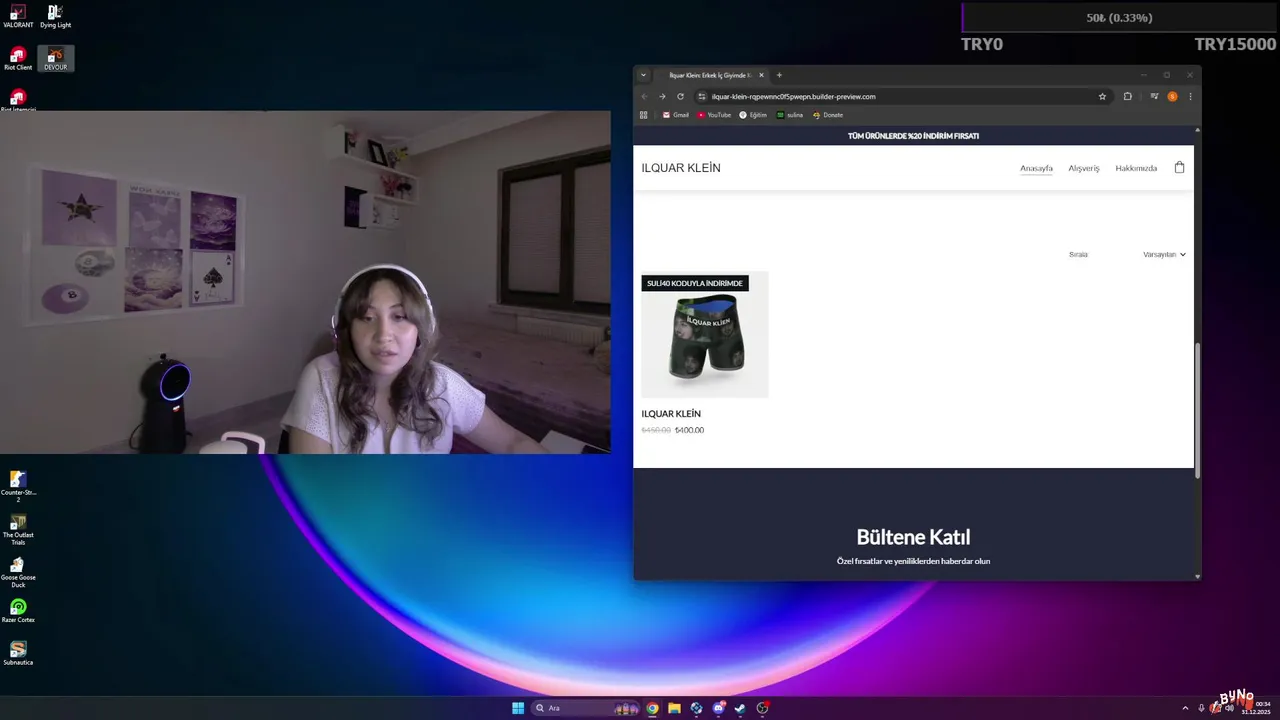This screenshot has width=1280, height=720.
Task: Expand the Varsayılan sort dropdown
Action: [x=1164, y=254]
